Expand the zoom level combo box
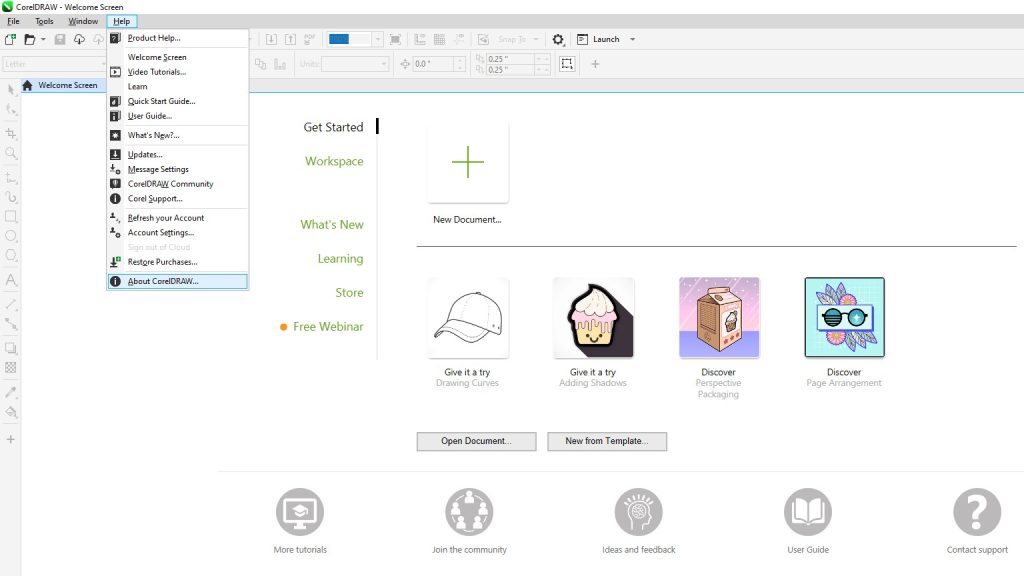Viewport: 1024px width, 576px height. 378,39
